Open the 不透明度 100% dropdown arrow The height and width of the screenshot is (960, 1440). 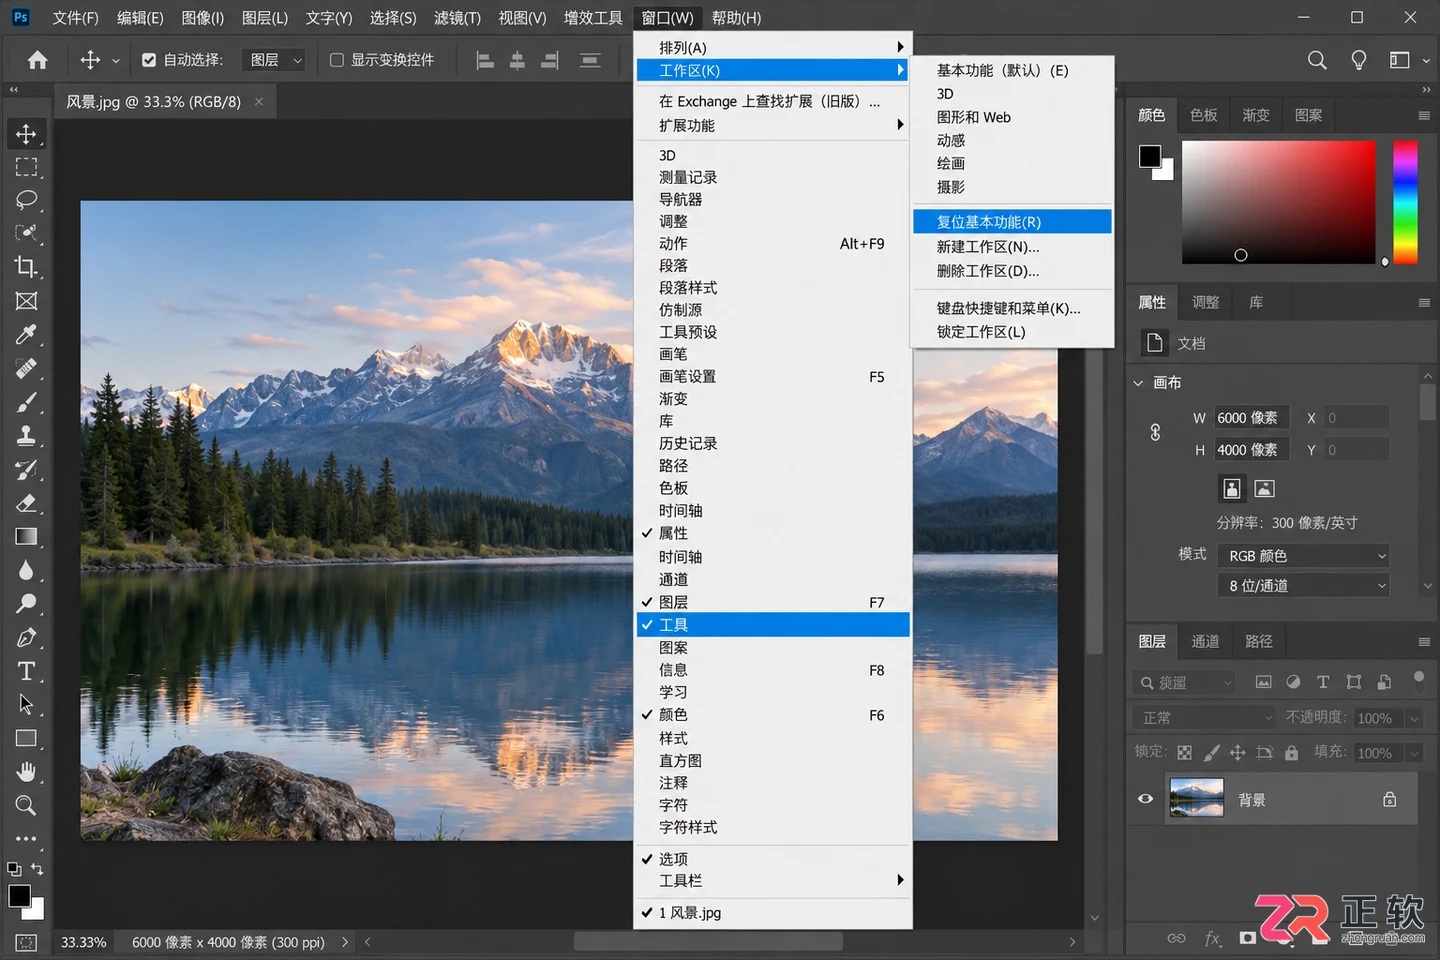pyautogui.click(x=1414, y=718)
